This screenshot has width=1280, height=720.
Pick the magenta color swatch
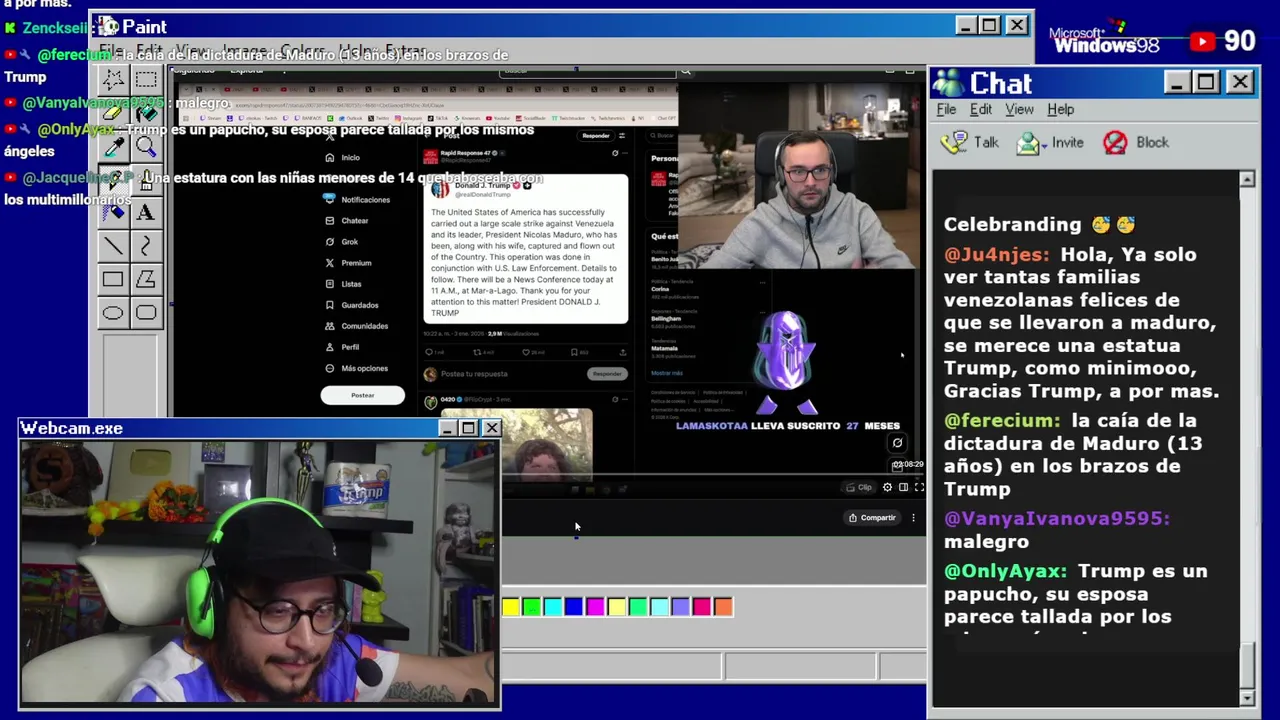tap(595, 606)
